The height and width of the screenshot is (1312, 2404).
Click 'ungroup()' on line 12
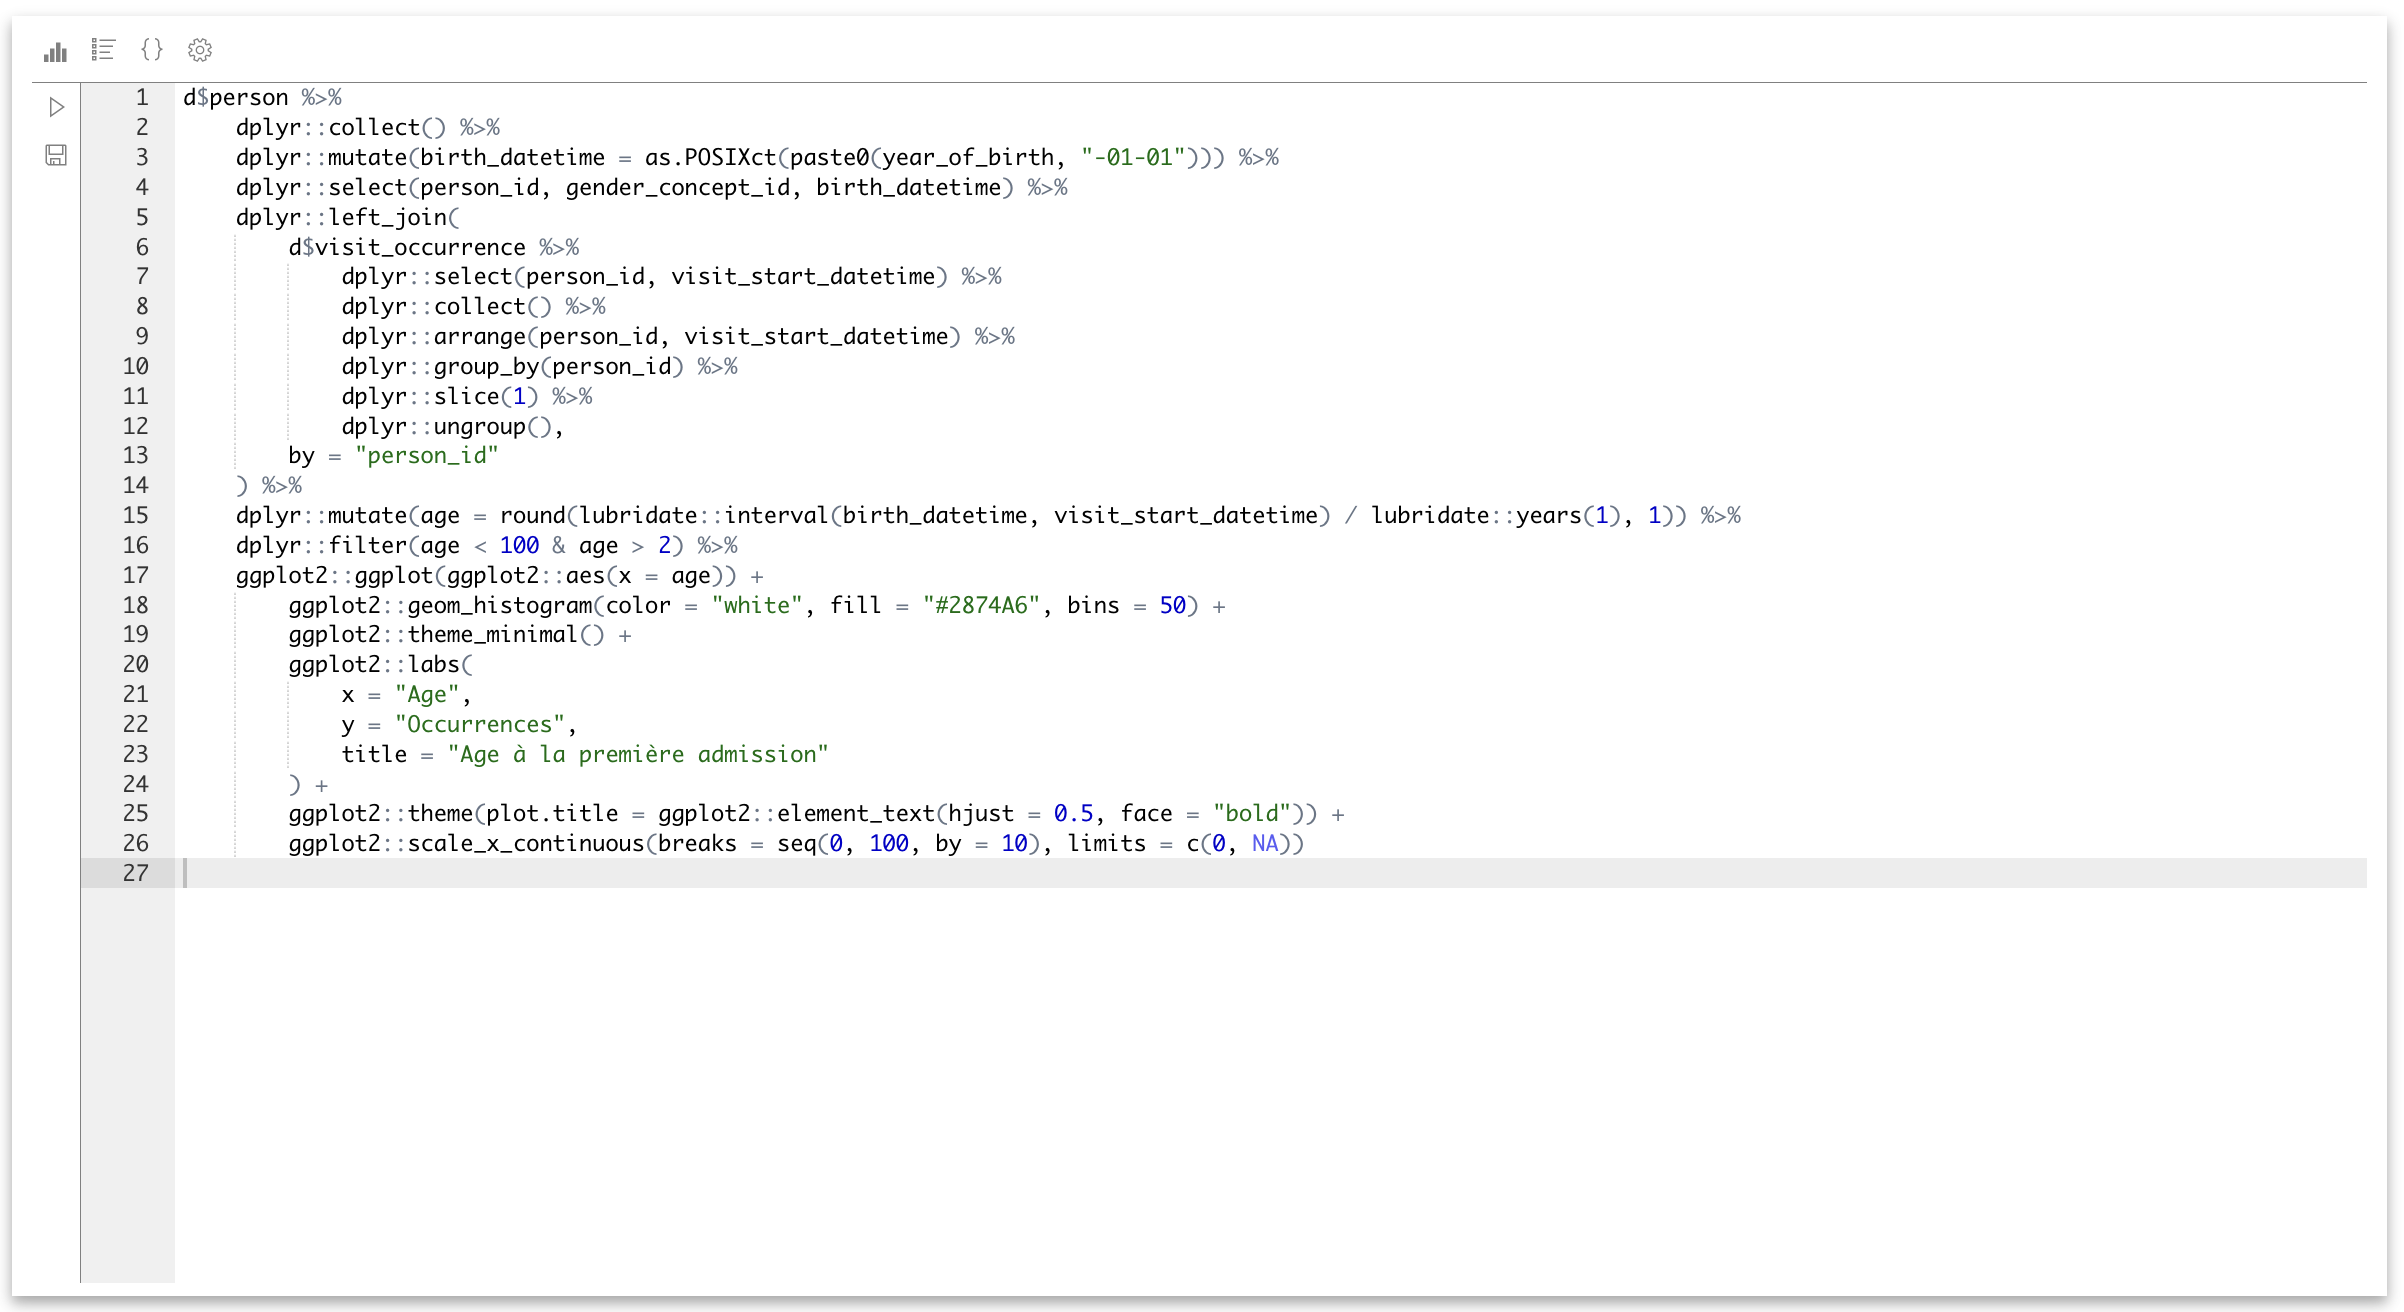(x=493, y=427)
